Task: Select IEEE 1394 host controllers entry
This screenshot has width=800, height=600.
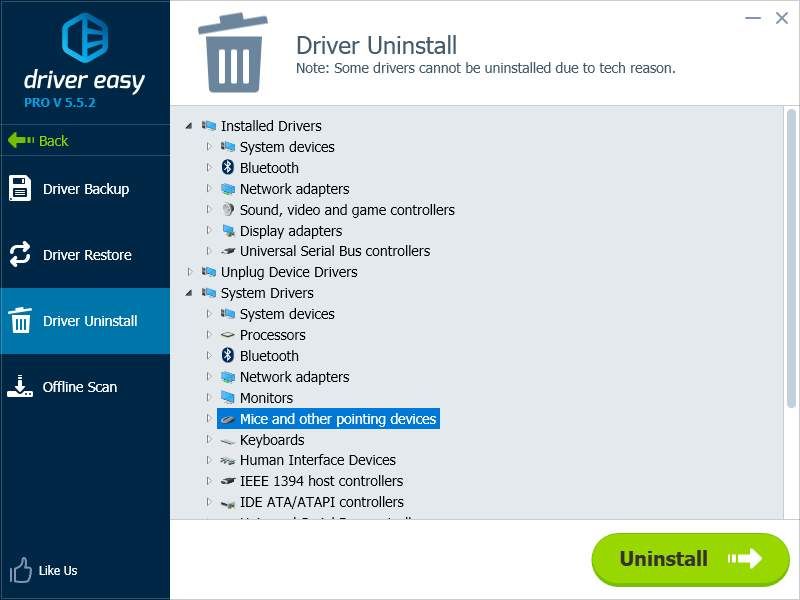Action: [x=321, y=481]
